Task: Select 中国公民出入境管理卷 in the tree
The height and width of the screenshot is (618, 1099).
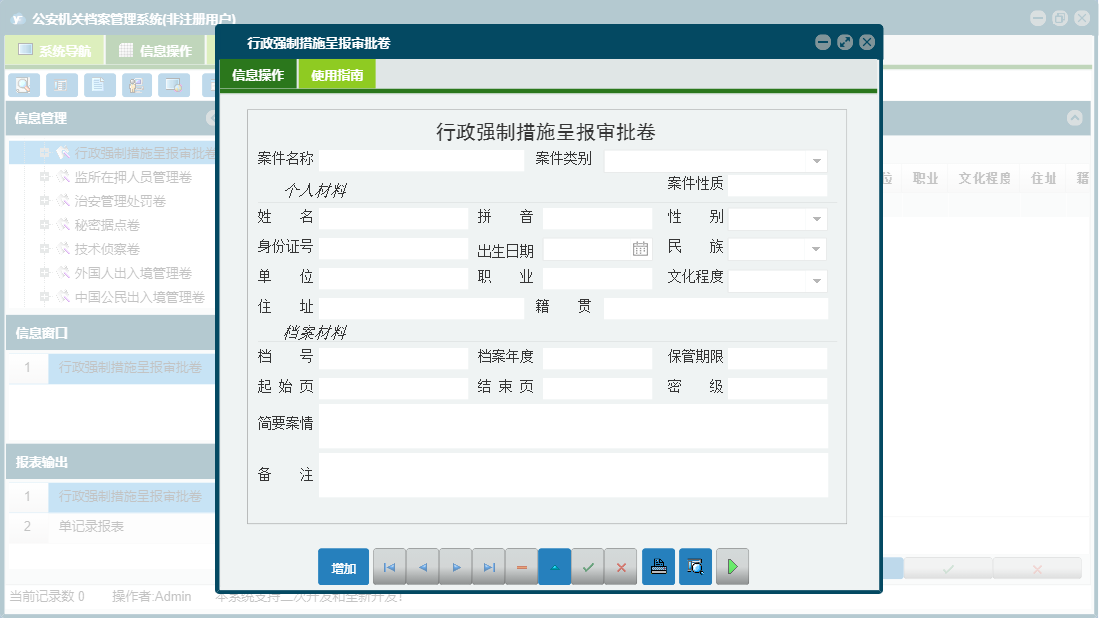Action: click(139, 297)
